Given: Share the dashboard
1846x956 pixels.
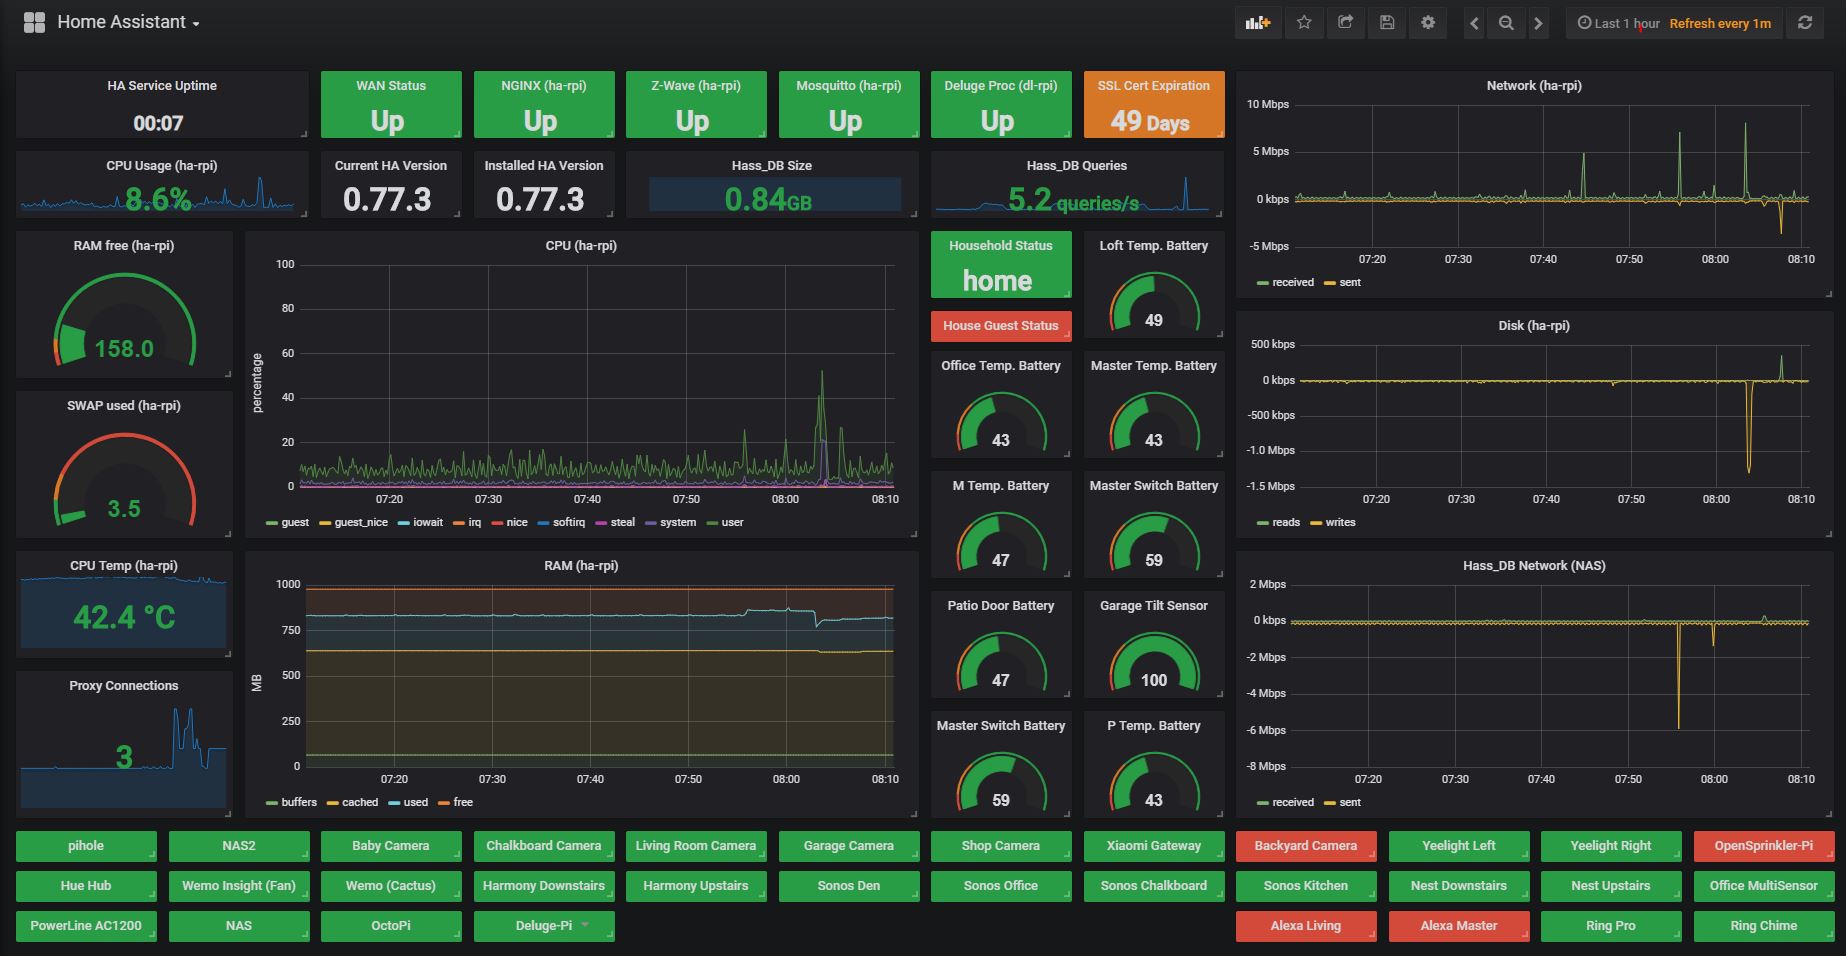Looking at the screenshot, I should tap(1345, 23).
